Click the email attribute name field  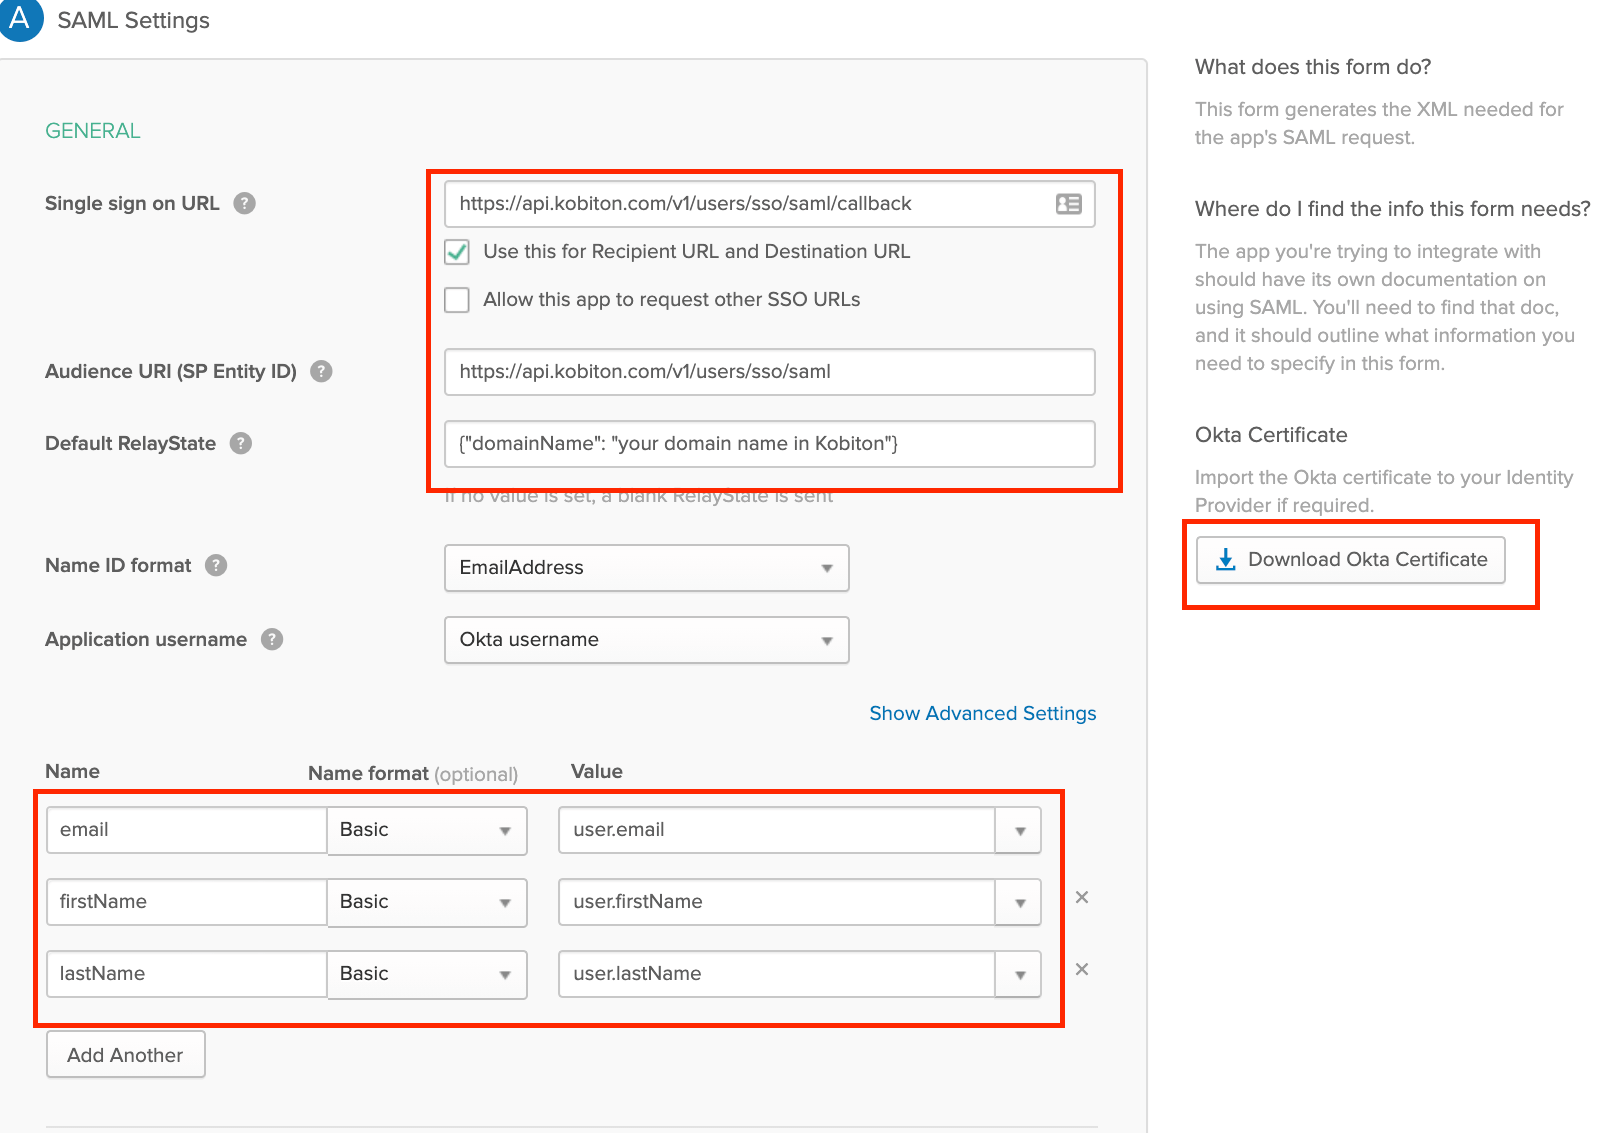pos(187,830)
